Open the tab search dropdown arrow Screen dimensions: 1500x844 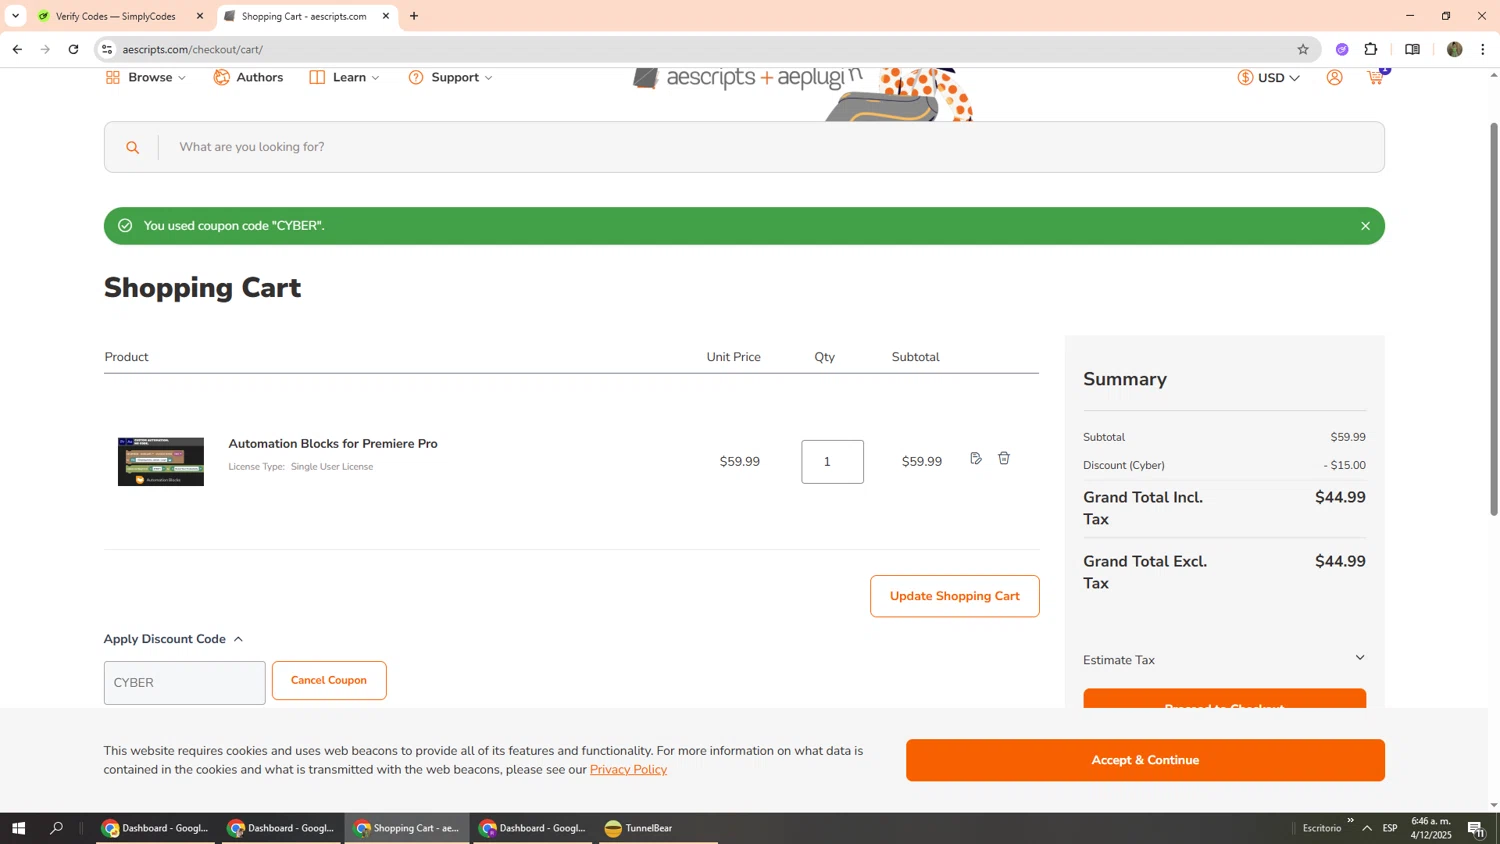tap(15, 16)
